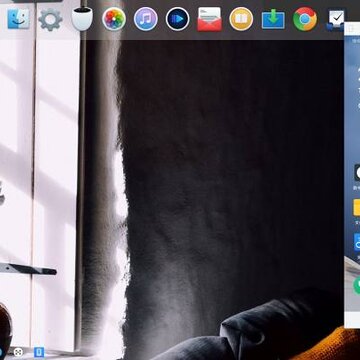Open the Photos app in dock
Screen dimensions: 360x360
pos(114,19)
